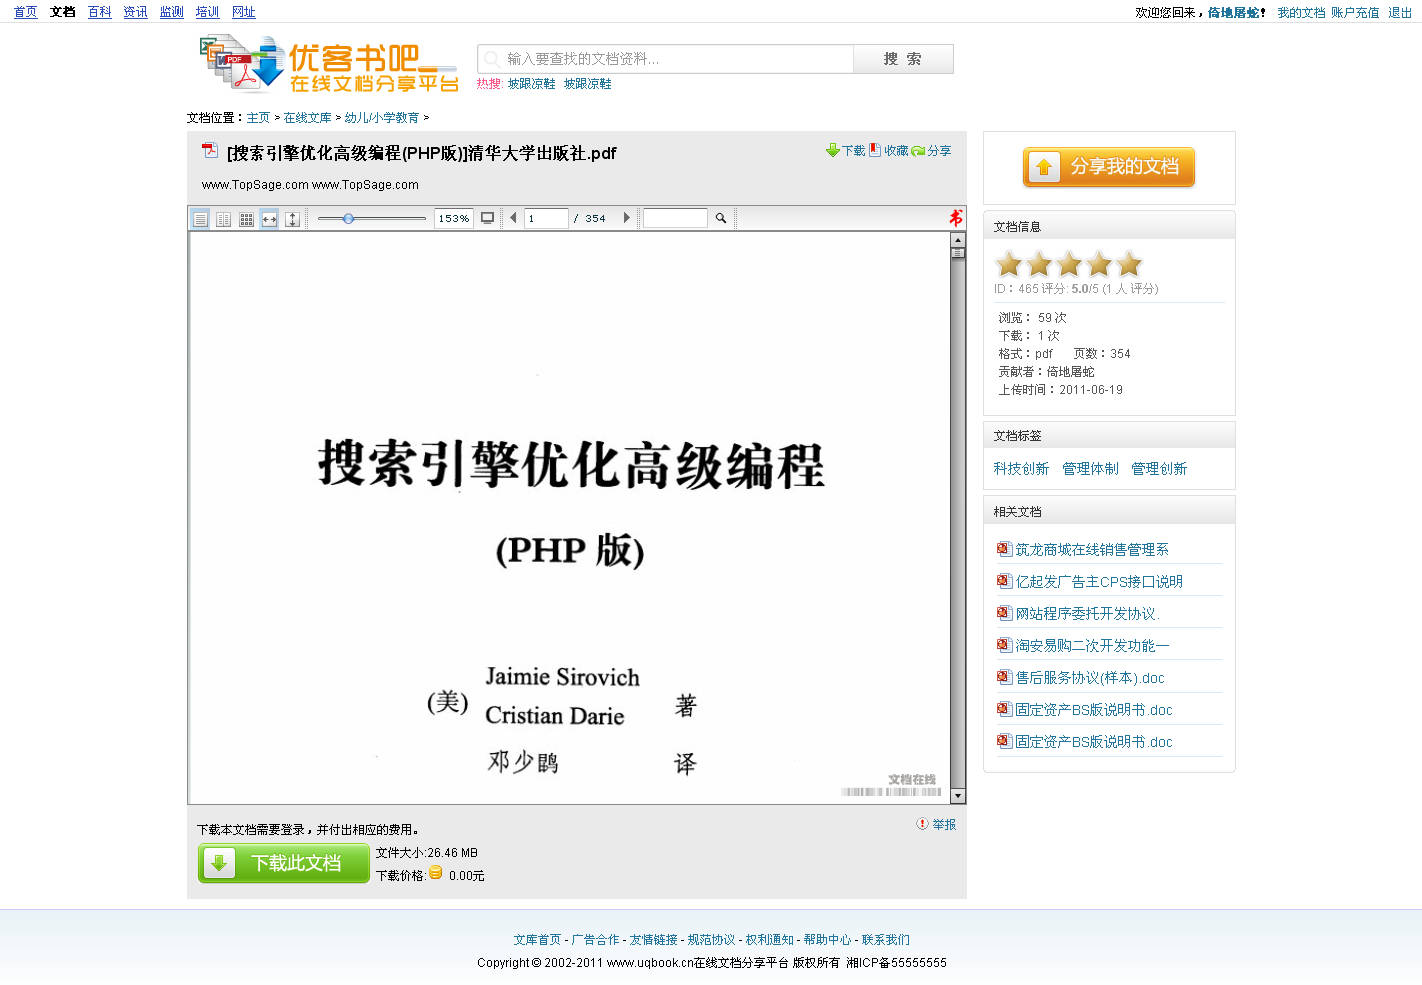Click the first hot search term 坡跟凉鞋
Viewport: 1422px width, 985px height.
click(532, 84)
